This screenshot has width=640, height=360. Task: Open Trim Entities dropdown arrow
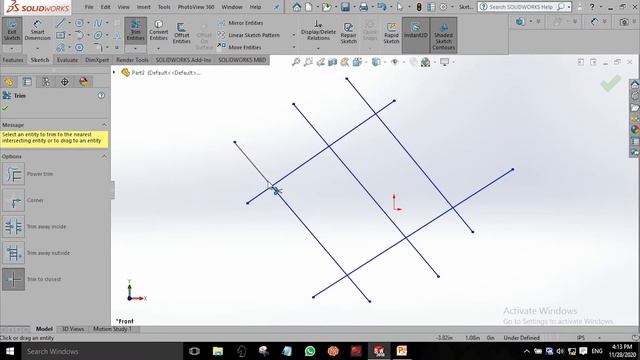[135, 49]
